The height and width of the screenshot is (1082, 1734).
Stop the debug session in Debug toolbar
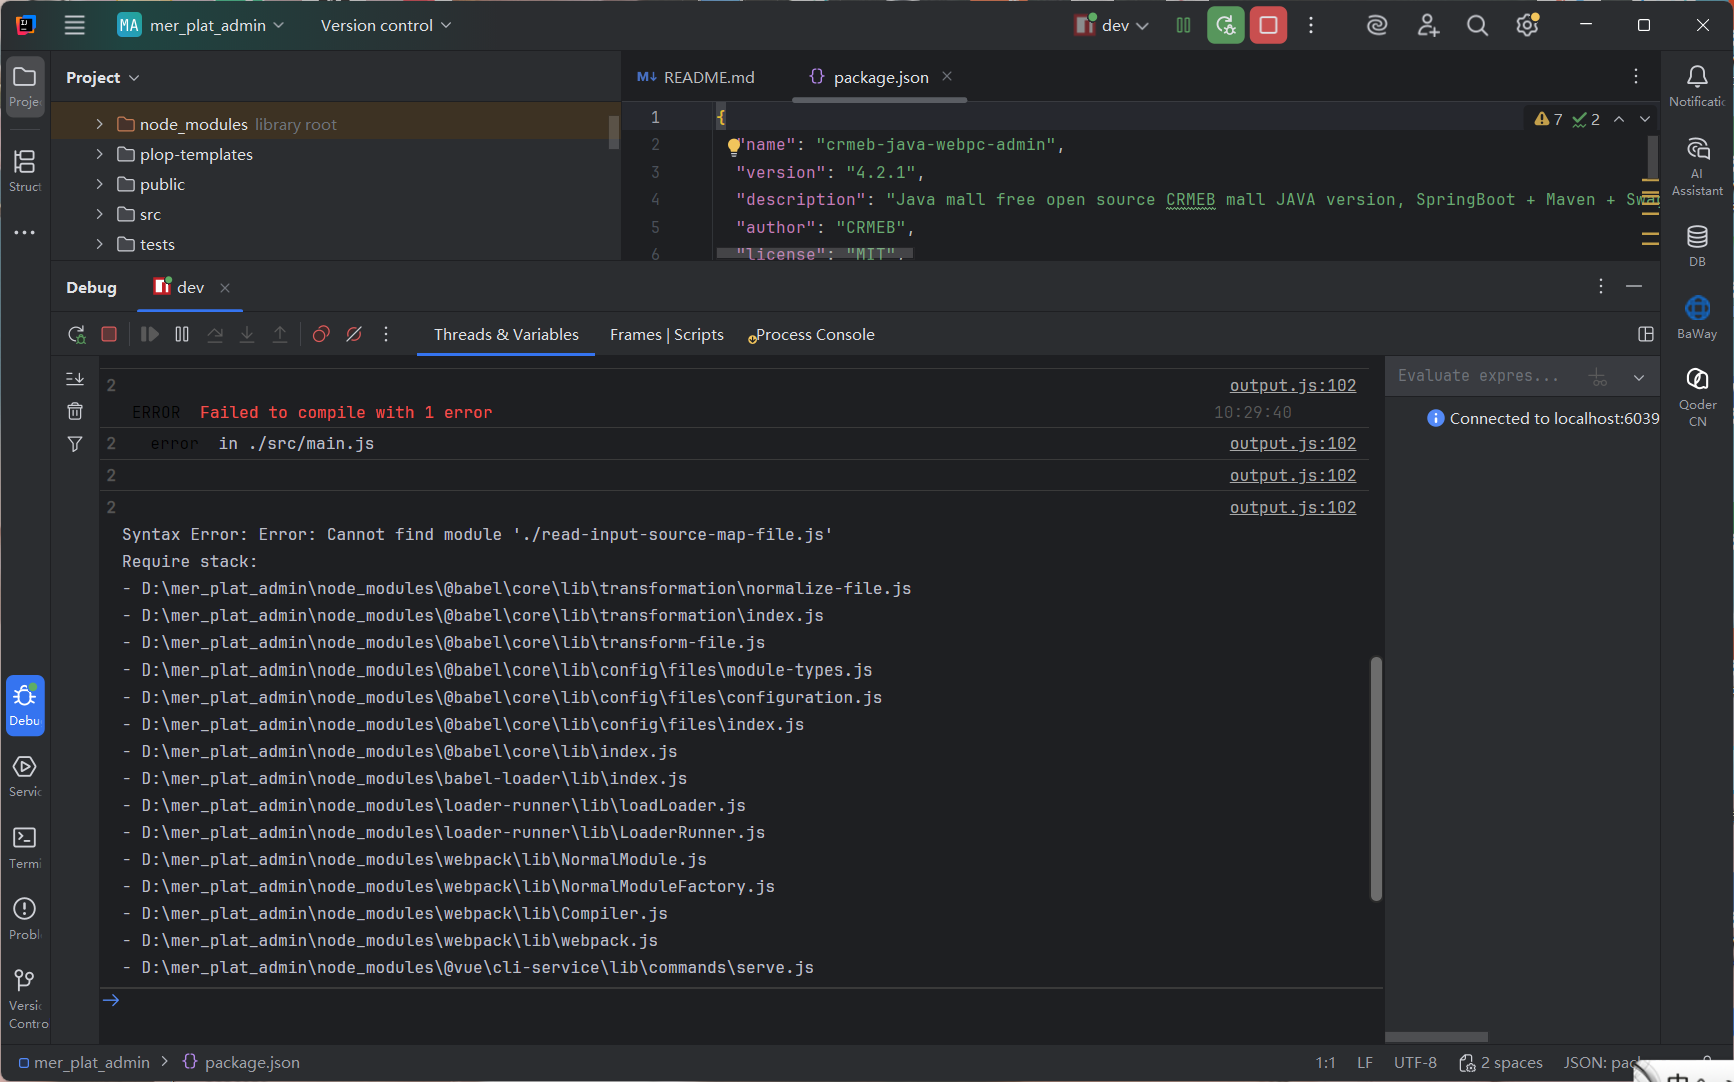[x=109, y=334]
